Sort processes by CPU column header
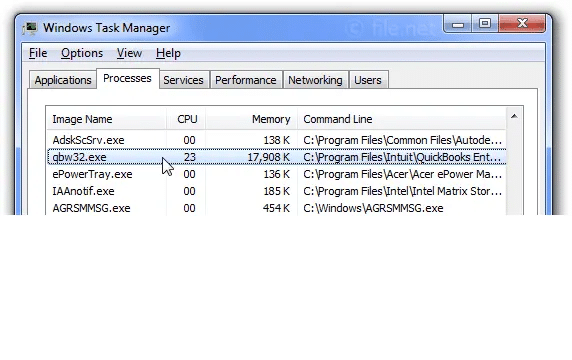The image size is (572, 360). pos(186,119)
